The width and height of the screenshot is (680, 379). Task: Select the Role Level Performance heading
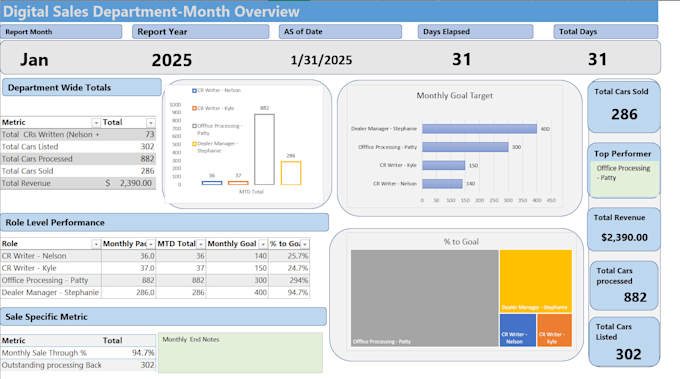(x=164, y=222)
